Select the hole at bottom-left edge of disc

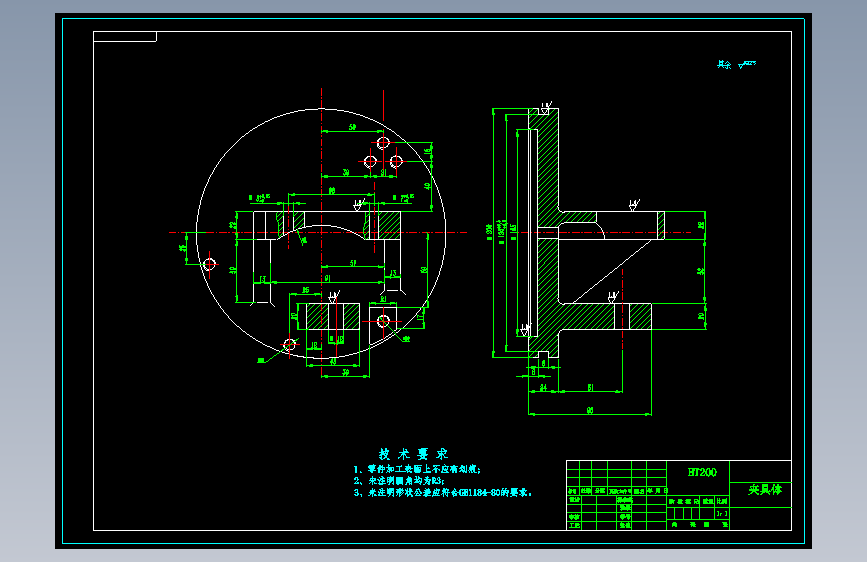289,345
